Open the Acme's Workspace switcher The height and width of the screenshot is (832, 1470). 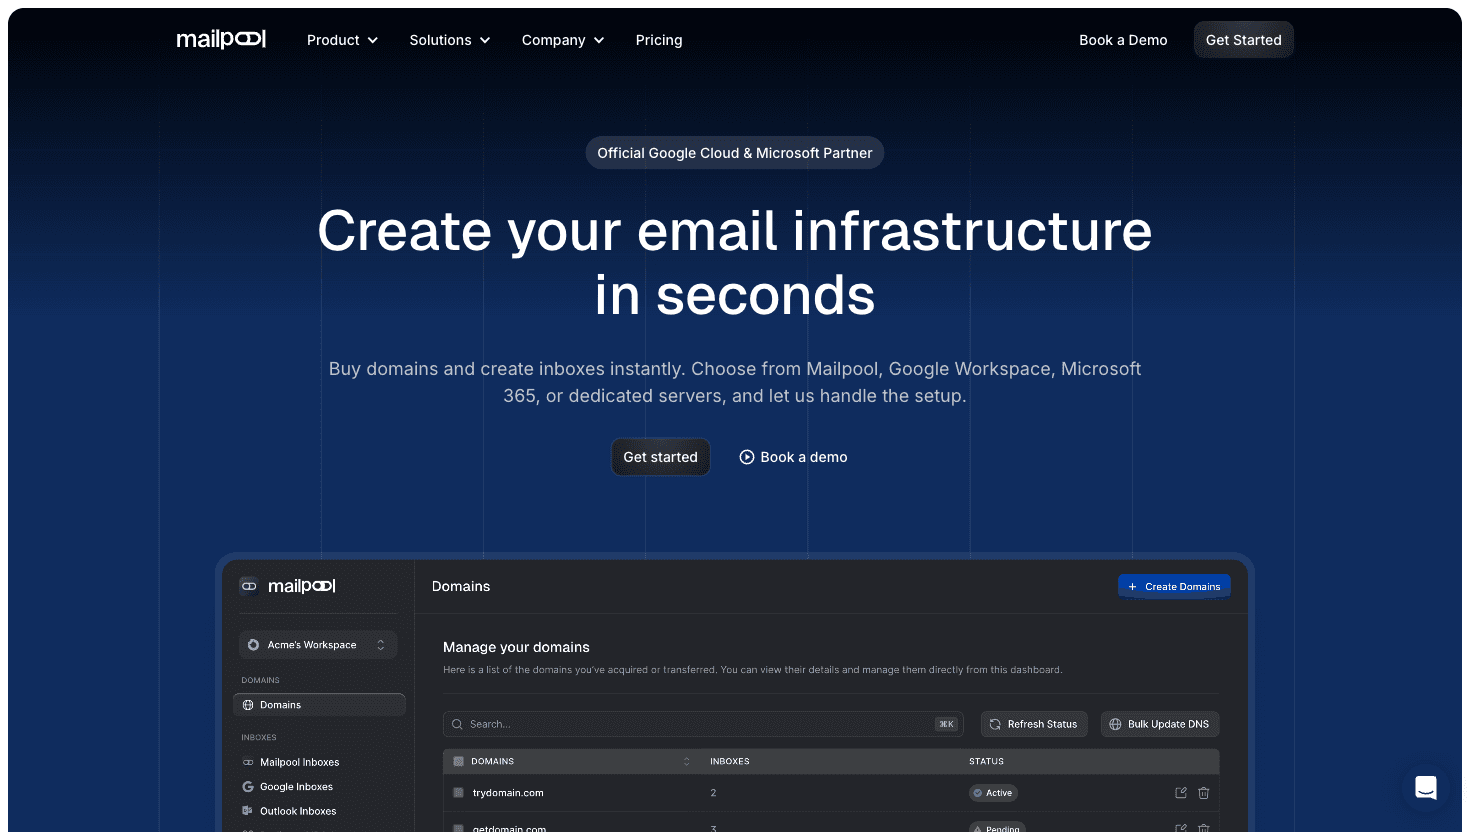pyautogui.click(x=317, y=644)
